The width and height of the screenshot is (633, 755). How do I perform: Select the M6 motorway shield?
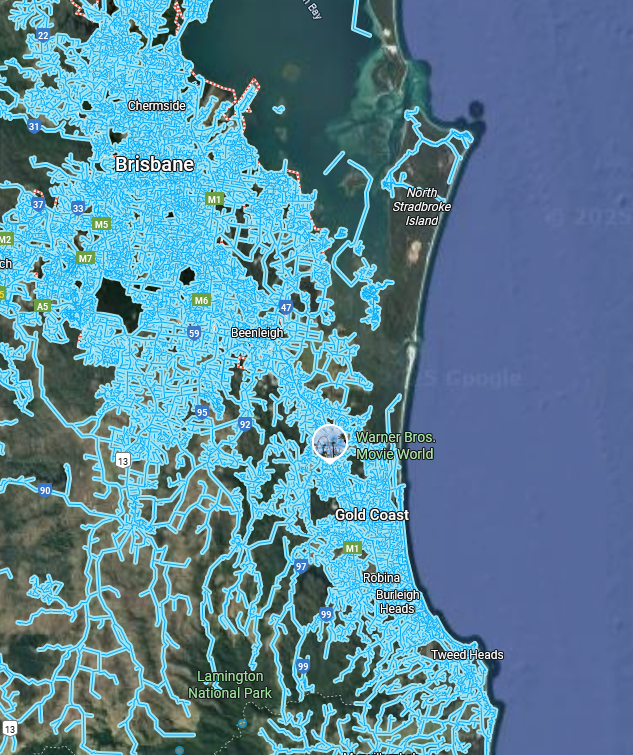click(201, 300)
